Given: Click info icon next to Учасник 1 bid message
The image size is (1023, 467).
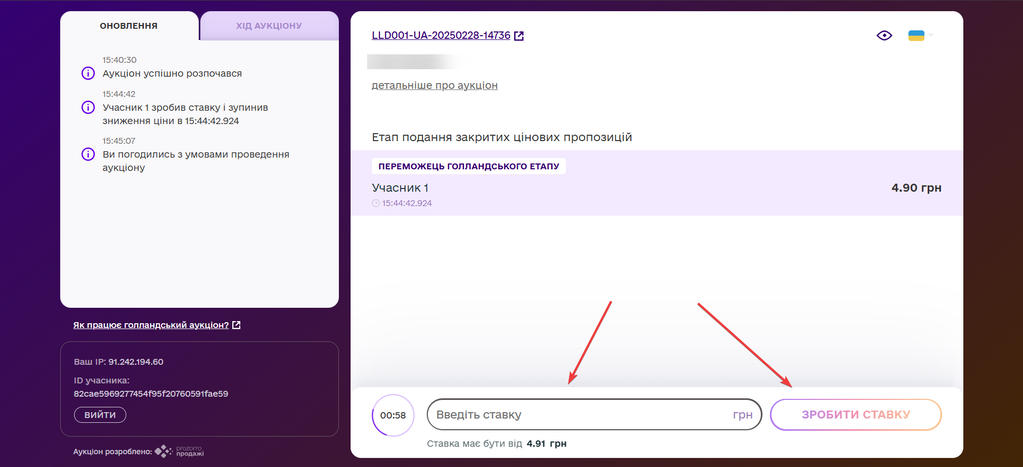Looking at the screenshot, I should coord(87,107).
